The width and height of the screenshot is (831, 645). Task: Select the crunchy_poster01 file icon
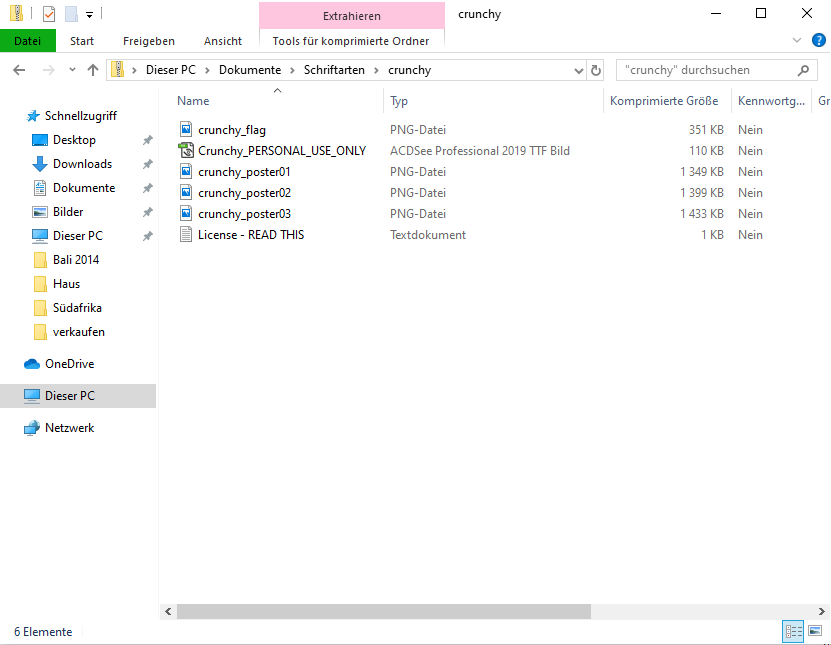pos(186,171)
